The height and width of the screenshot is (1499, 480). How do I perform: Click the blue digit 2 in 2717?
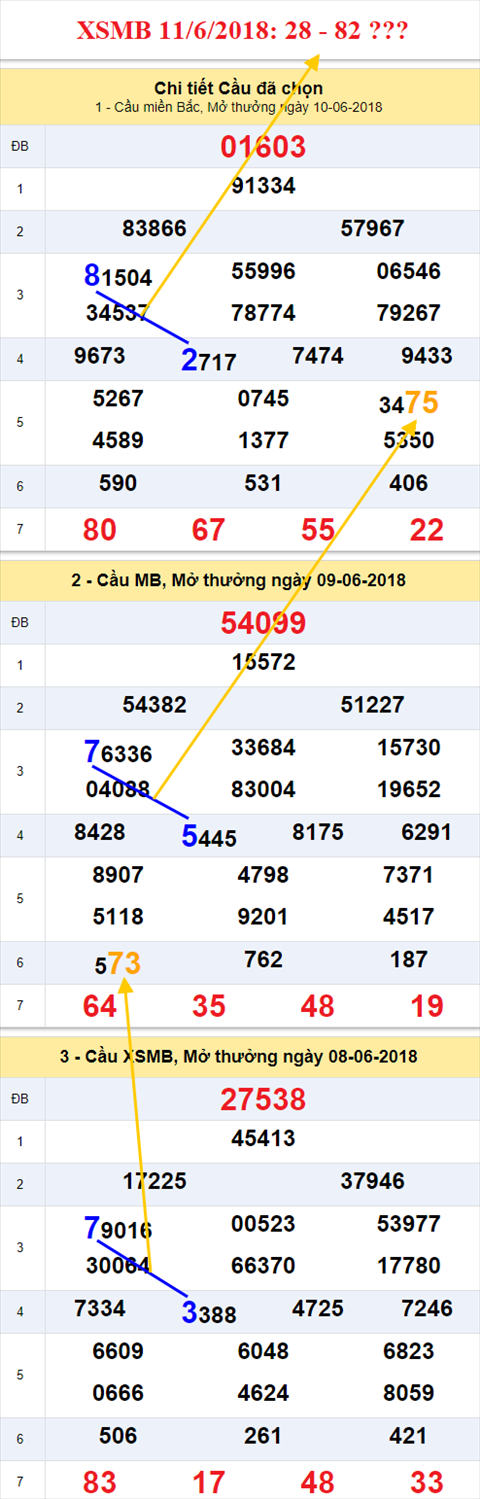click(x=189, y=360)
